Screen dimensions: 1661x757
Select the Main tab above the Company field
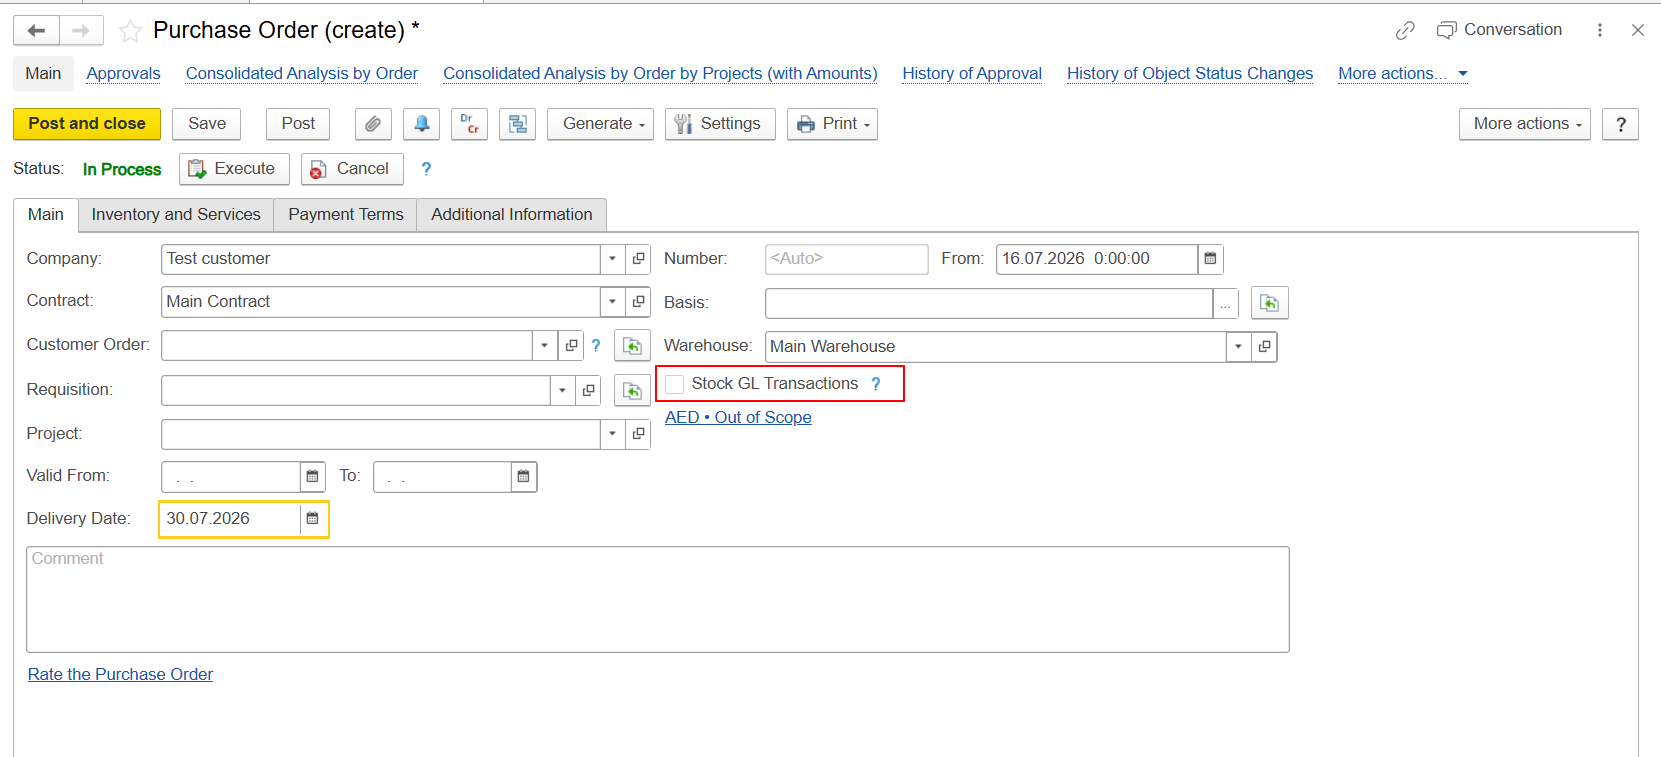46,215
